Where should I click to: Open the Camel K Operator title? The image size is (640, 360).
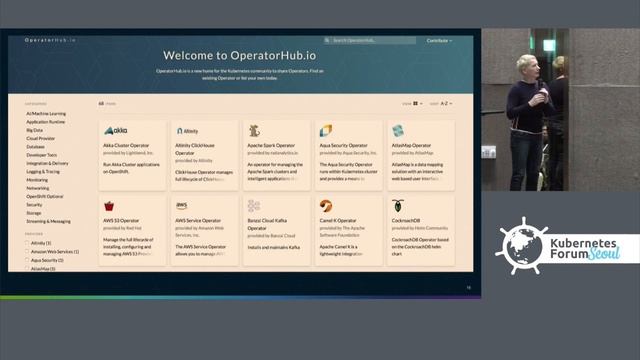[x=338, y=220]
